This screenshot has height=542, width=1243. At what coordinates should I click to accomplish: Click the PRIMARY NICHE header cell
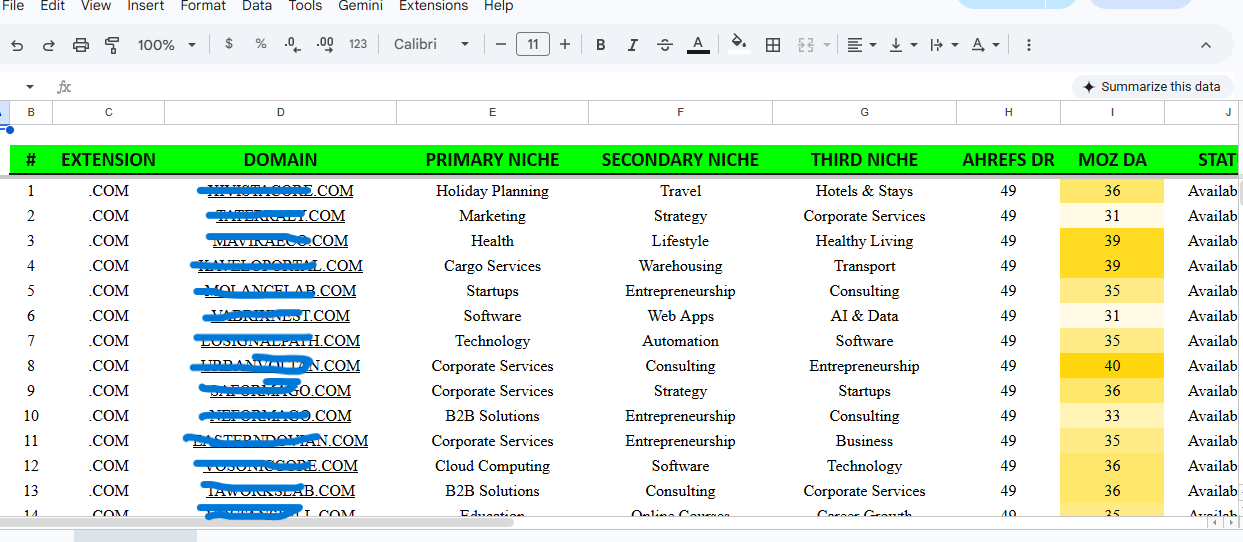click(x=493, y=160)
